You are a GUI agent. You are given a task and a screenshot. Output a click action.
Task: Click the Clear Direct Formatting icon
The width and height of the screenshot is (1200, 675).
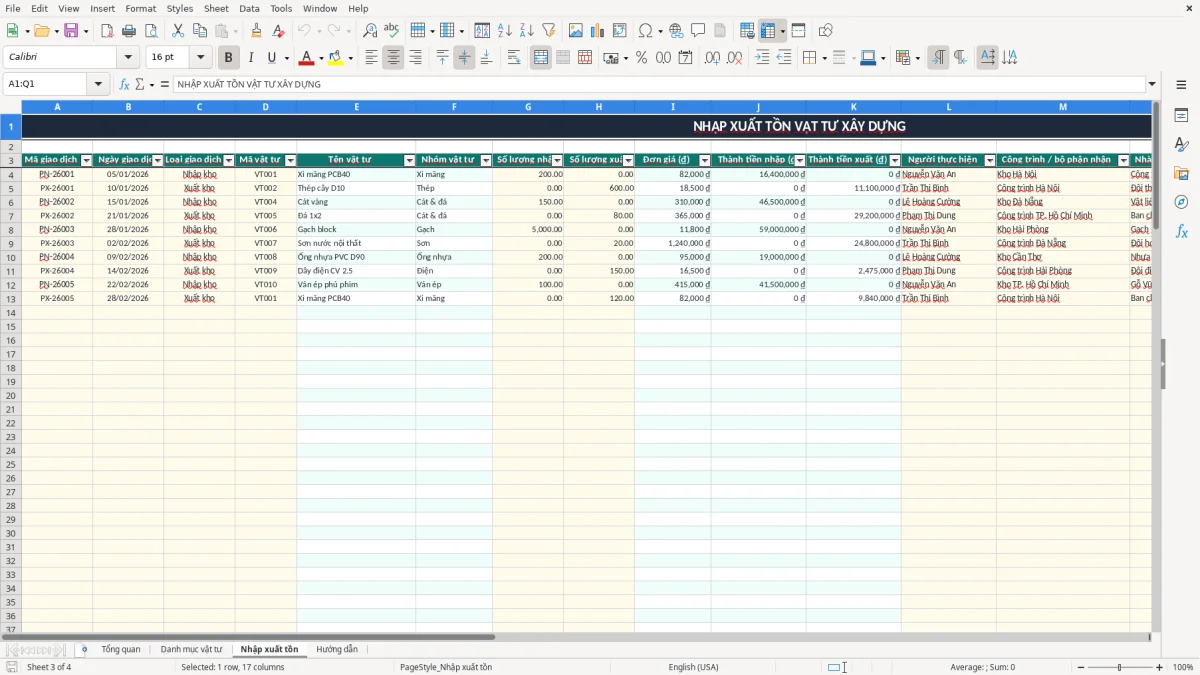click(x=279, y=31)
